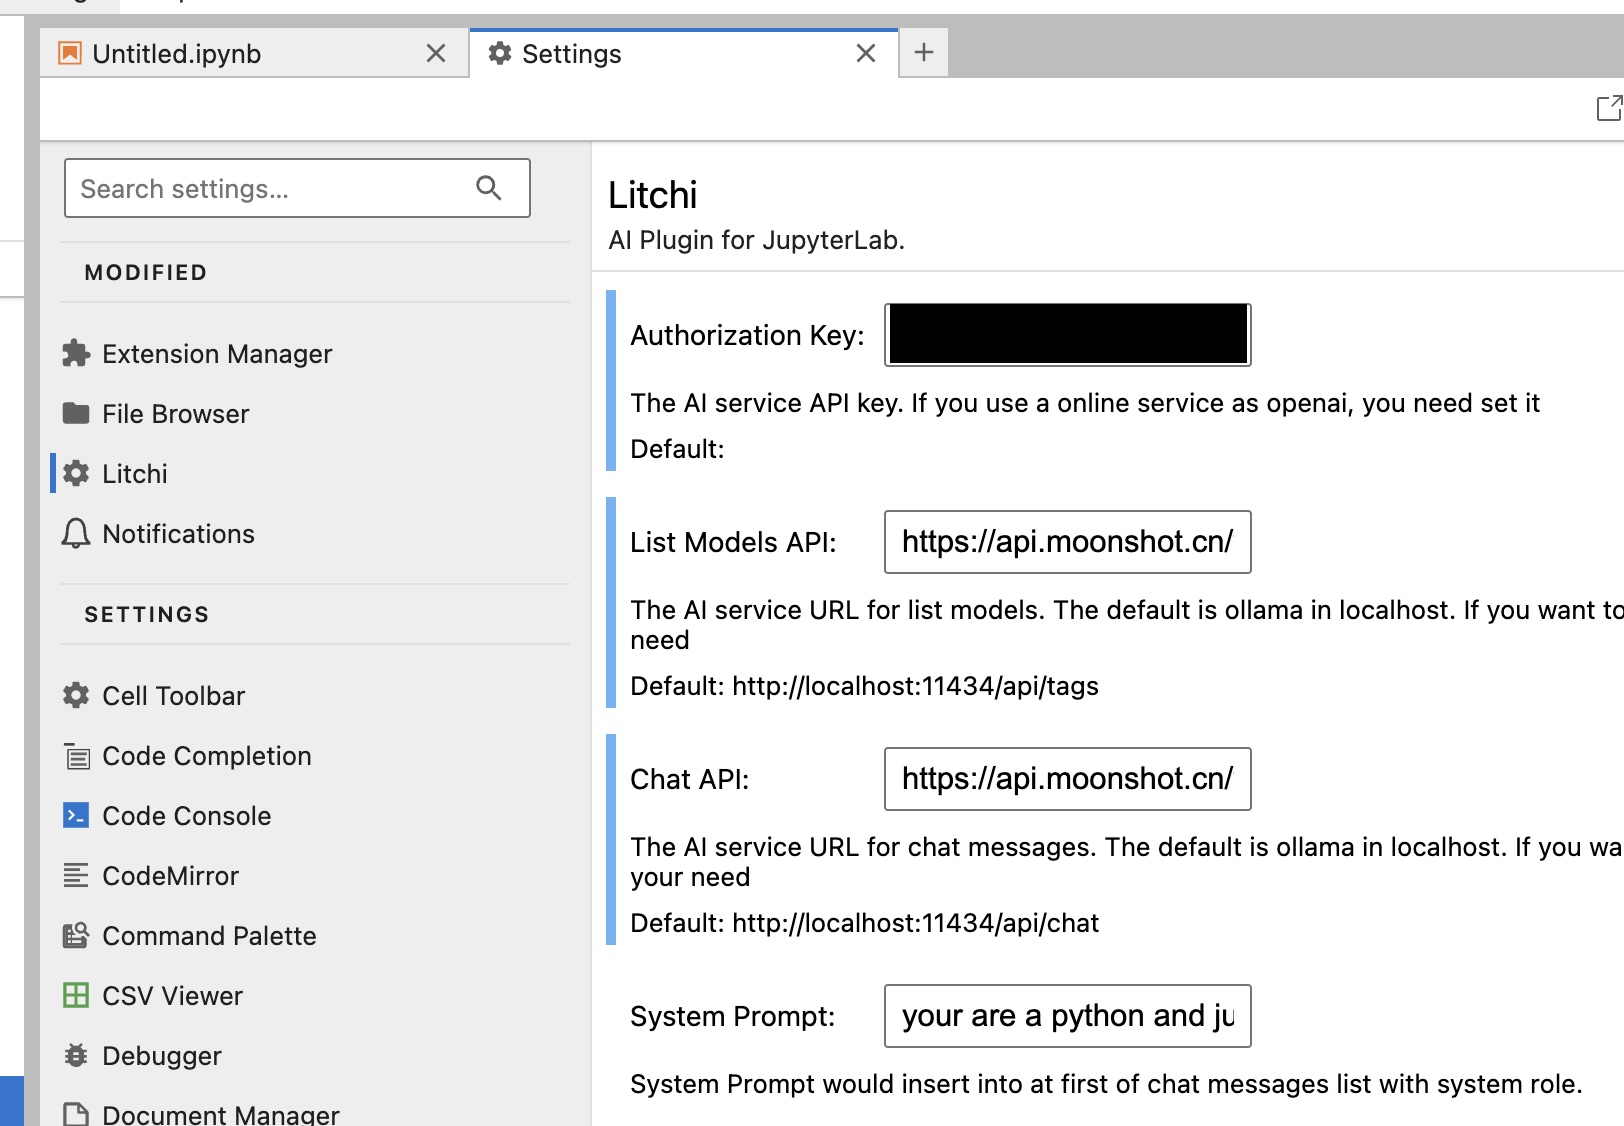The width and height of the screenshot is (1624, 1126).
Task: Open a new tab with the plus button
Action: (922, 52)
